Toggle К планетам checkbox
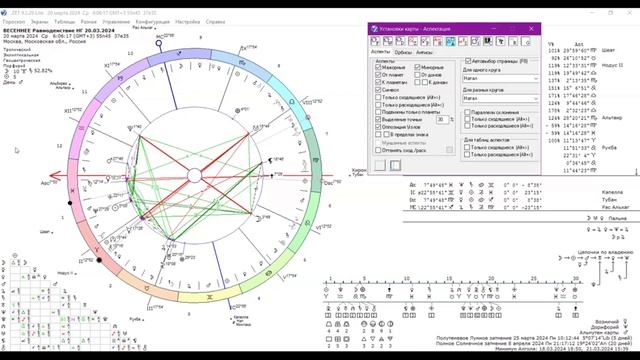640x360 pixels. pos(378,82)
